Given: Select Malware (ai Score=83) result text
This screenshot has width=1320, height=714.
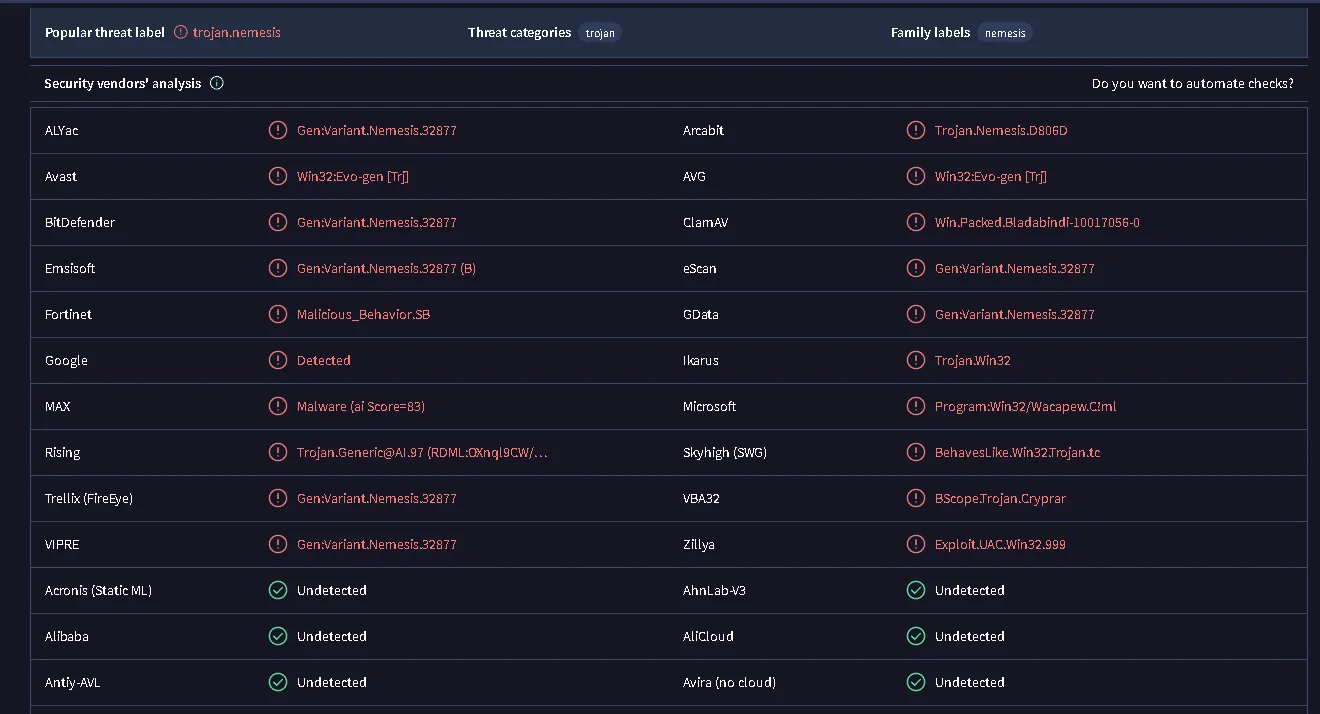Looking at the screenshot, I should pos(361,406).
